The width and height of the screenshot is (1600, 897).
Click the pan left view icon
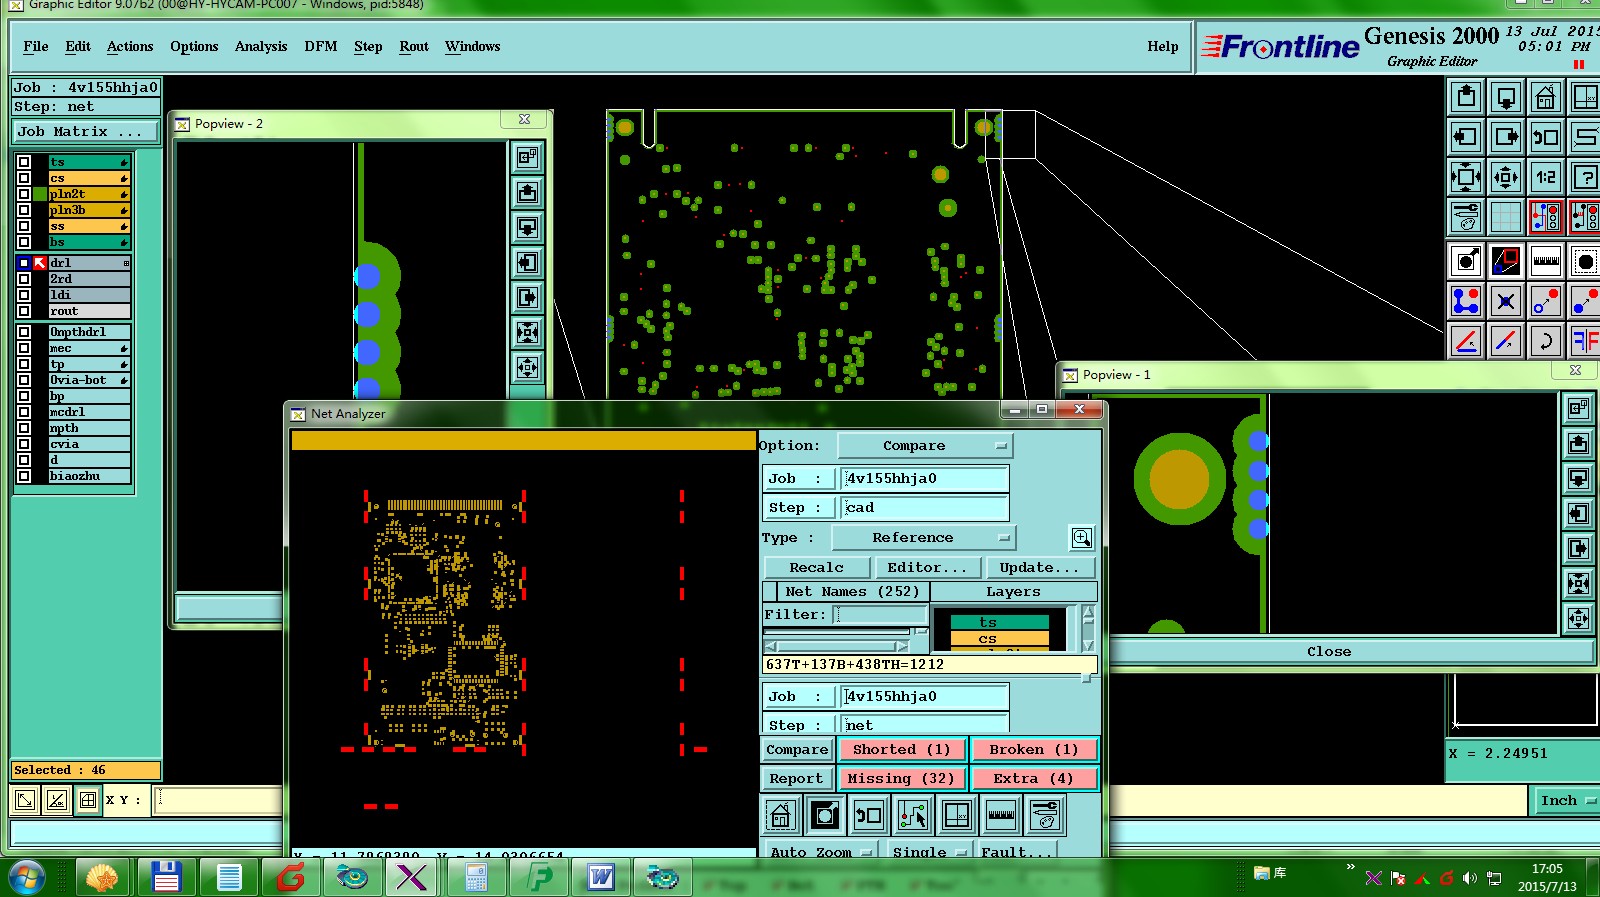[1466, 137]
